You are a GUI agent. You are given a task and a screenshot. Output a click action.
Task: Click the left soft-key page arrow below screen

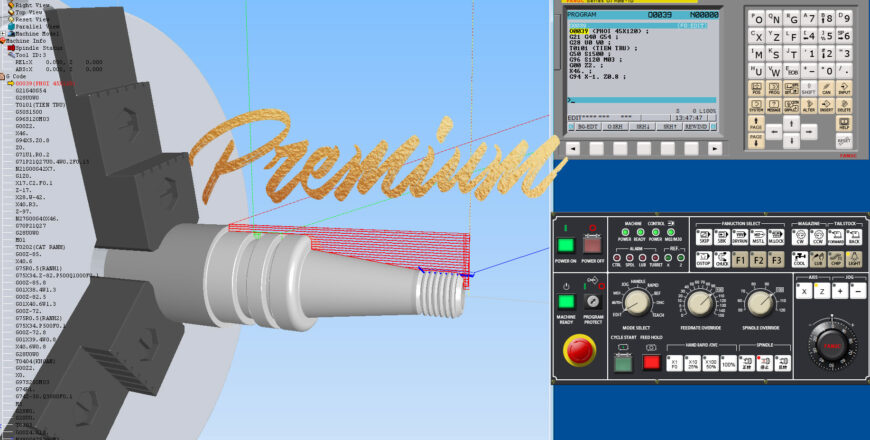pos(572,148)
